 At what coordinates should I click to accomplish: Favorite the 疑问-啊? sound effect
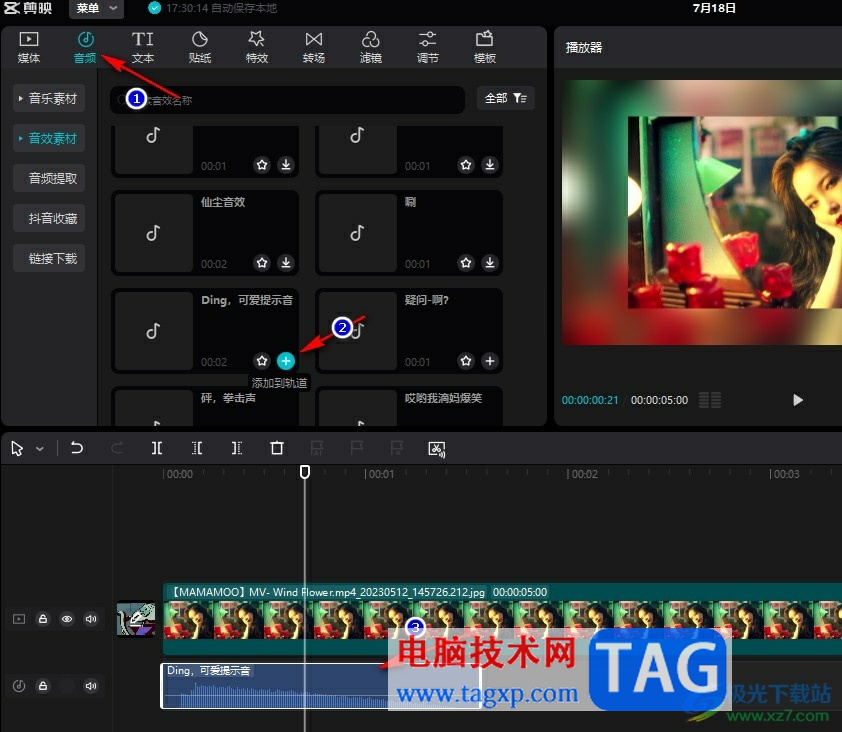[x=466, y=361]
